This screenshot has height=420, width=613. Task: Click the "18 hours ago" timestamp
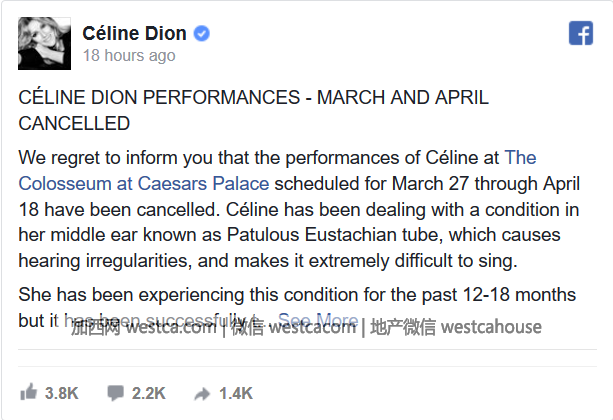pyautogui.click(x=128, y=56)
